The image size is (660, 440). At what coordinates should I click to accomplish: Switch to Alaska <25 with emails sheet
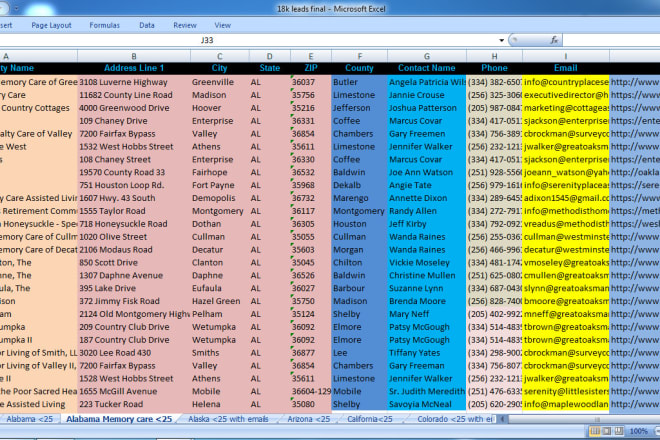[x=228, y=419]
